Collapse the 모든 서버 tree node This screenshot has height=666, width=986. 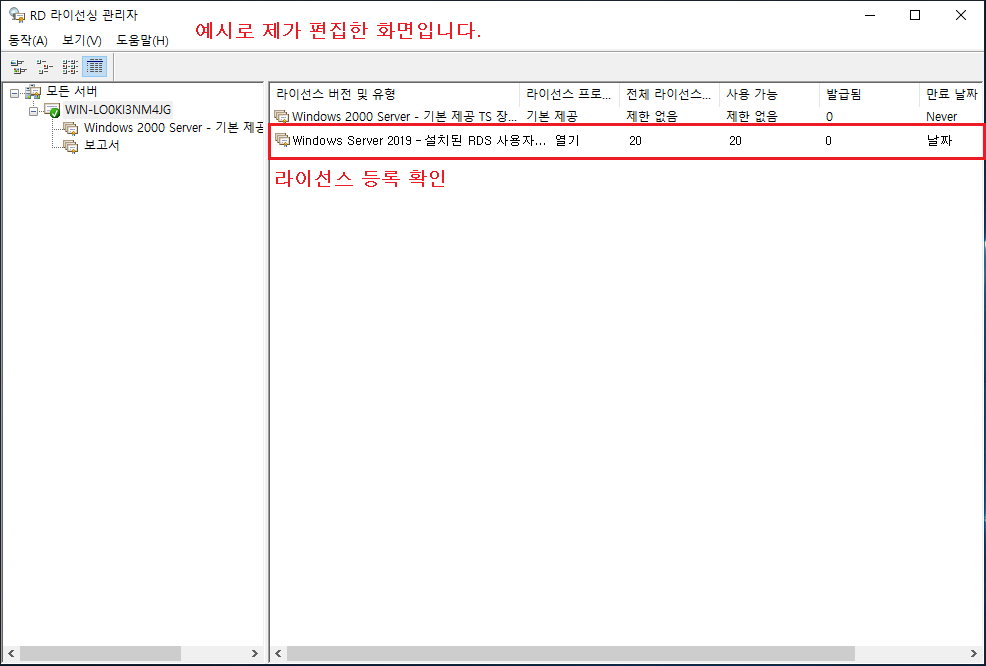pyautogui.click(x=14, y=93)
